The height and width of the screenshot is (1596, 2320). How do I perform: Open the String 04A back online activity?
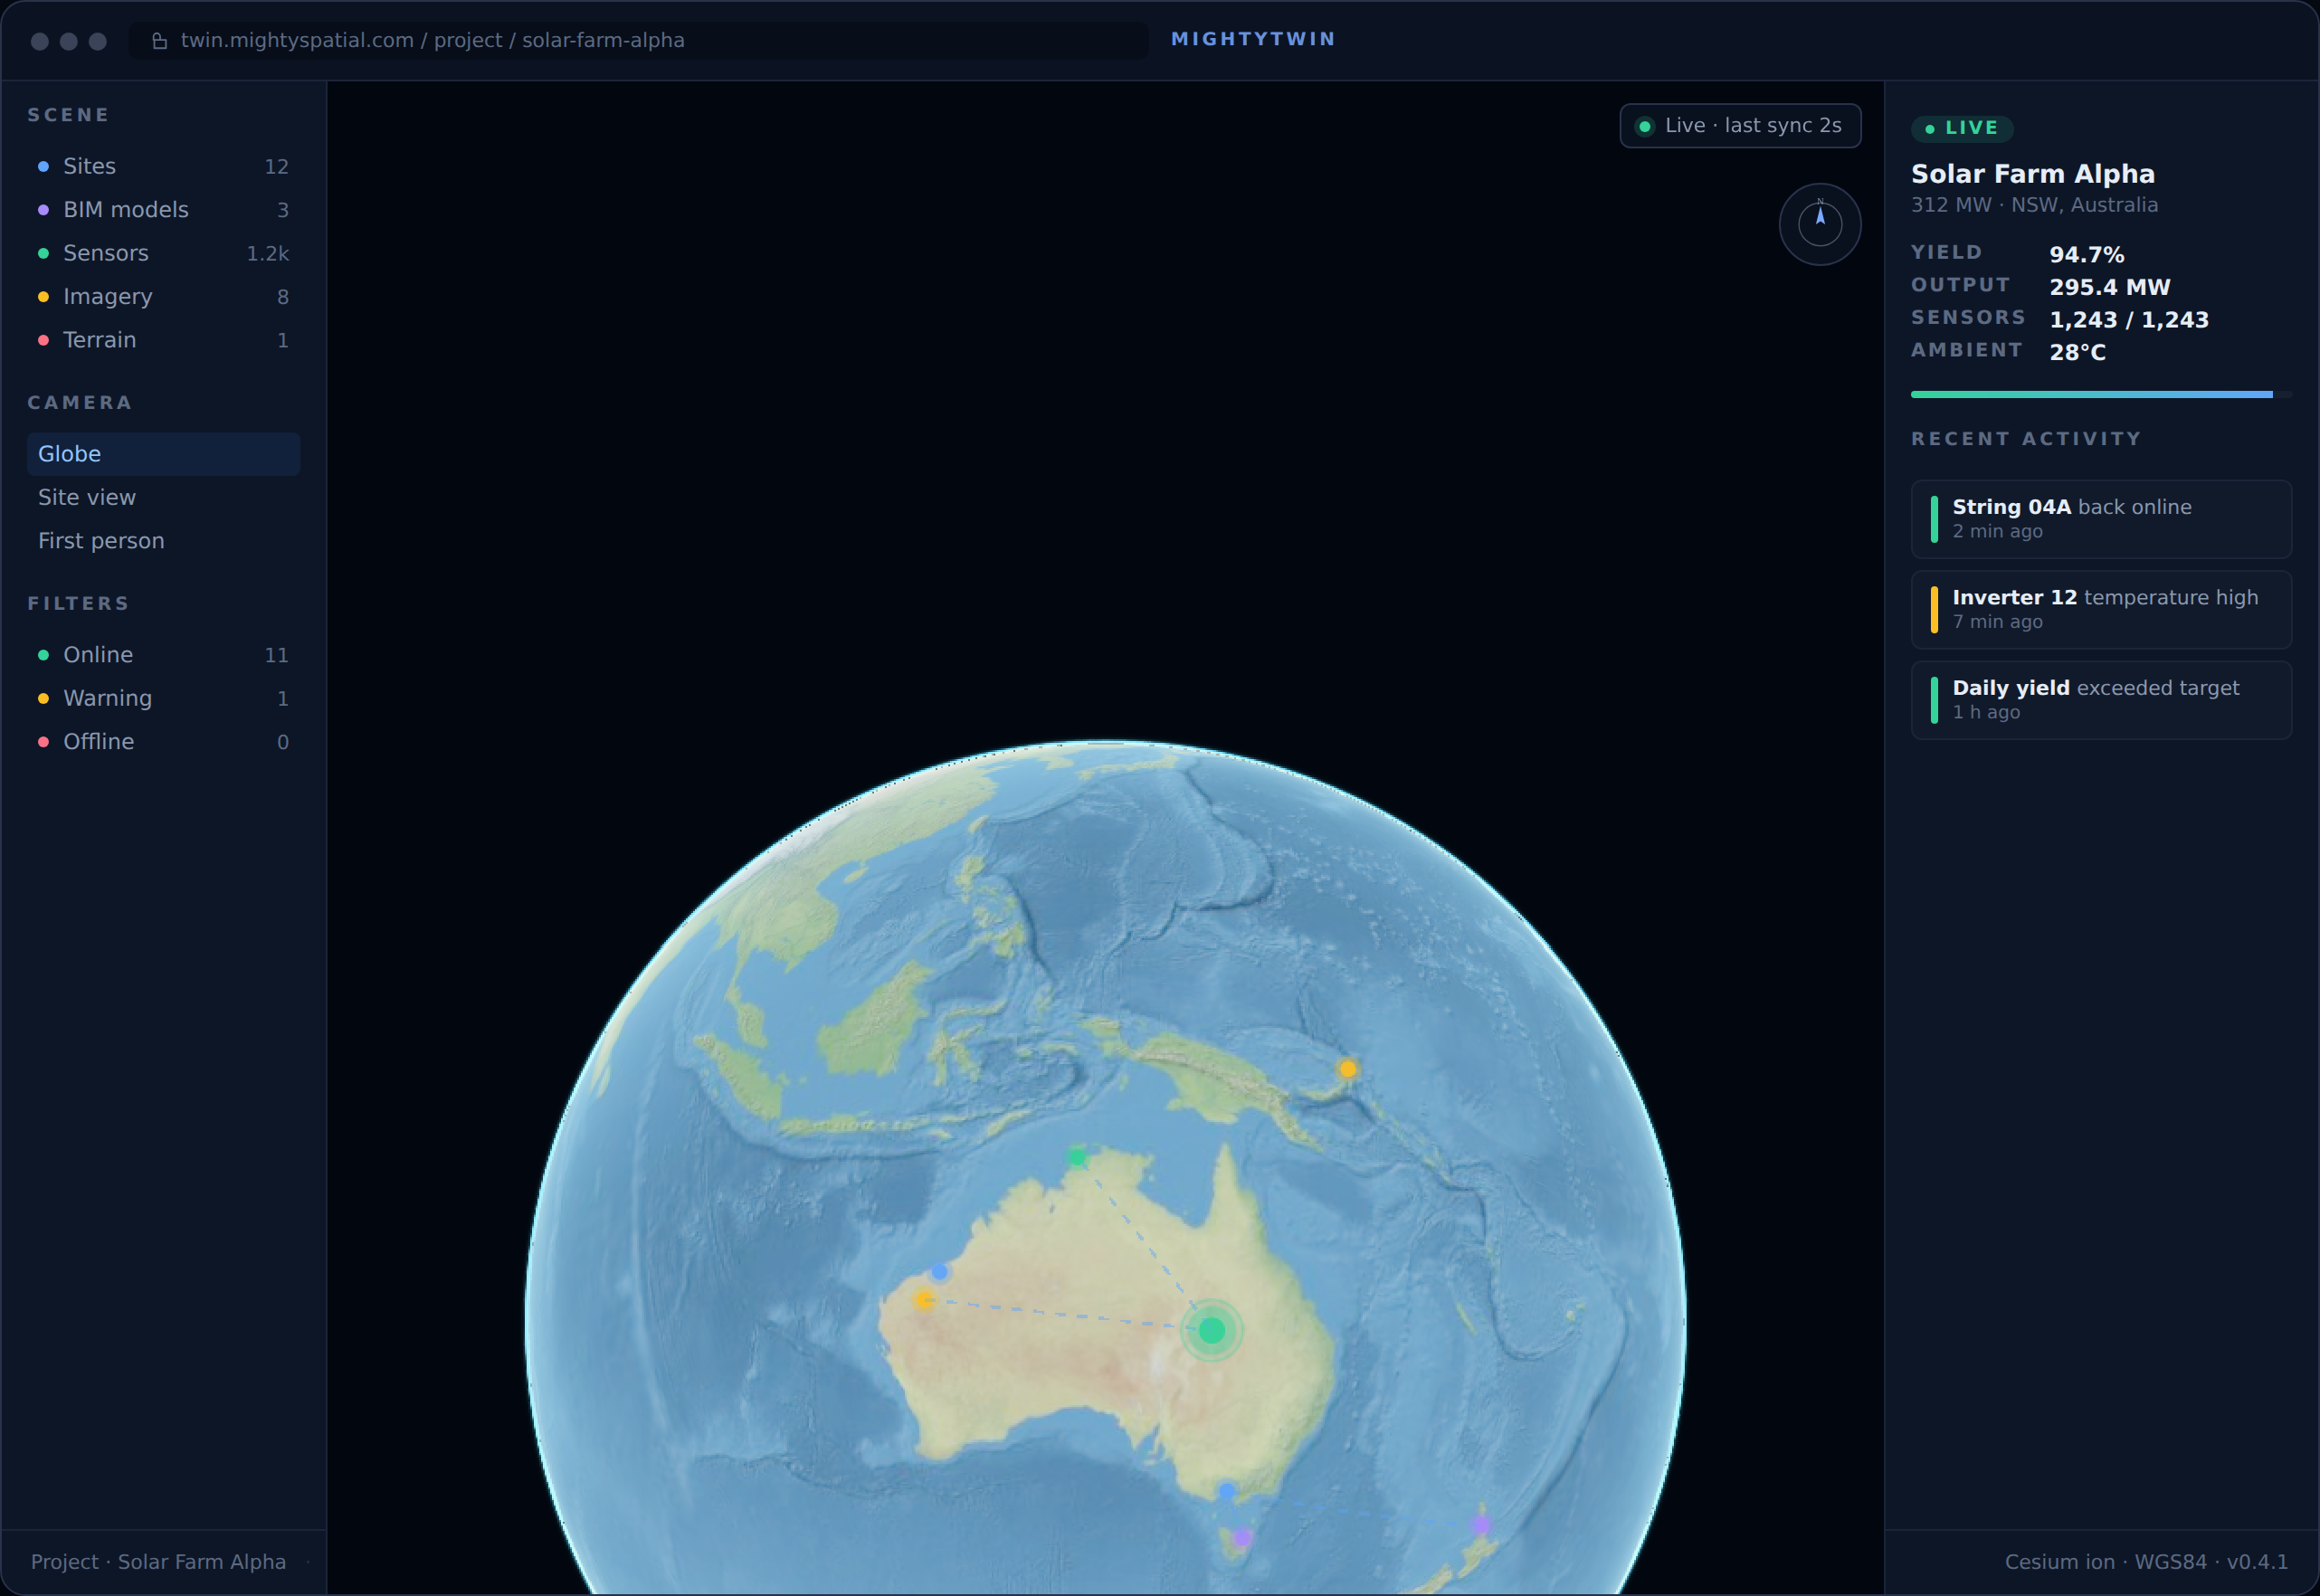pyautogui.click(x=2101, y=519)
